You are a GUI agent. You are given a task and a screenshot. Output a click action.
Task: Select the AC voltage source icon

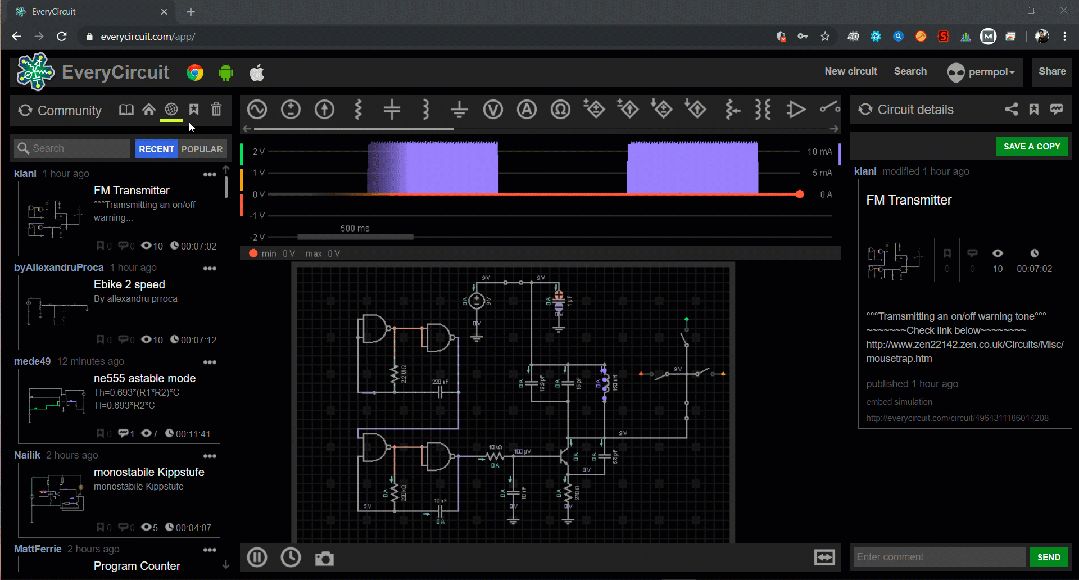[x=257, y=109]
